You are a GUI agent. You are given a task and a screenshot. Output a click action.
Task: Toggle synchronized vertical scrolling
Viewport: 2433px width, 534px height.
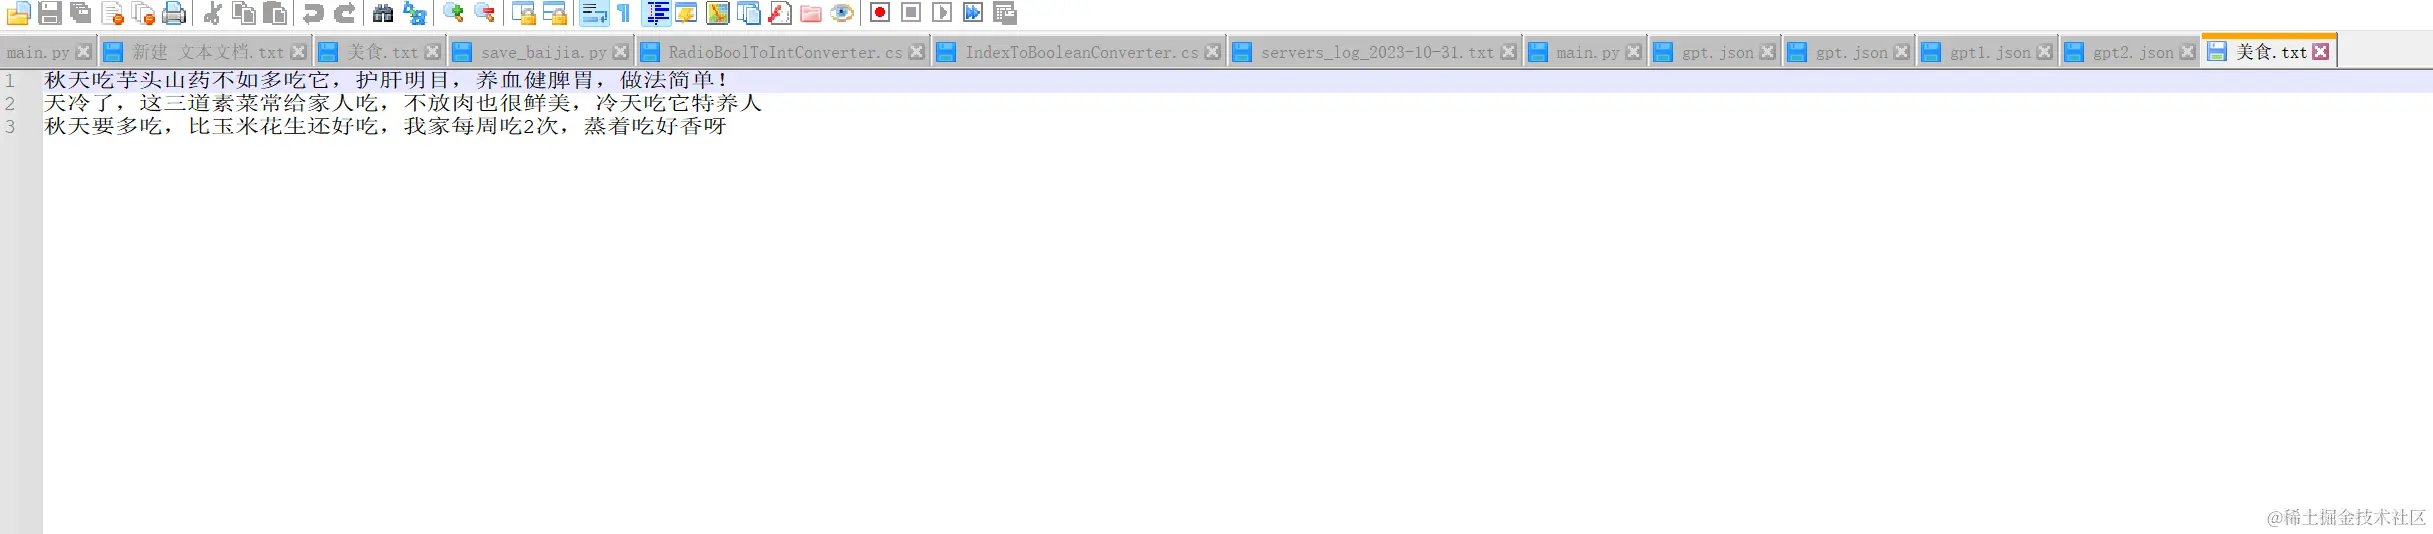[x=523, y=13]
